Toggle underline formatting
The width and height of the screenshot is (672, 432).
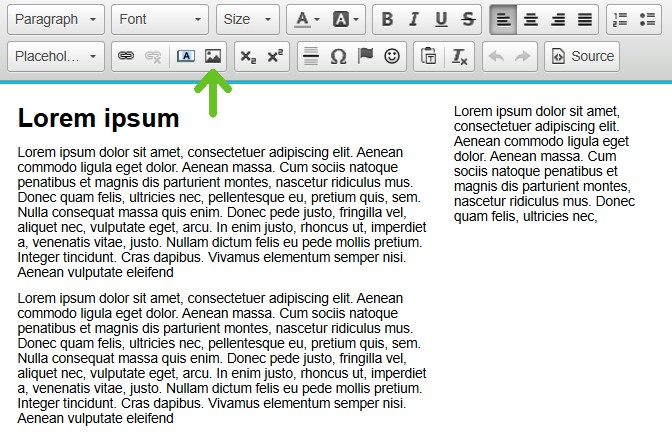(x=441, y=20)
